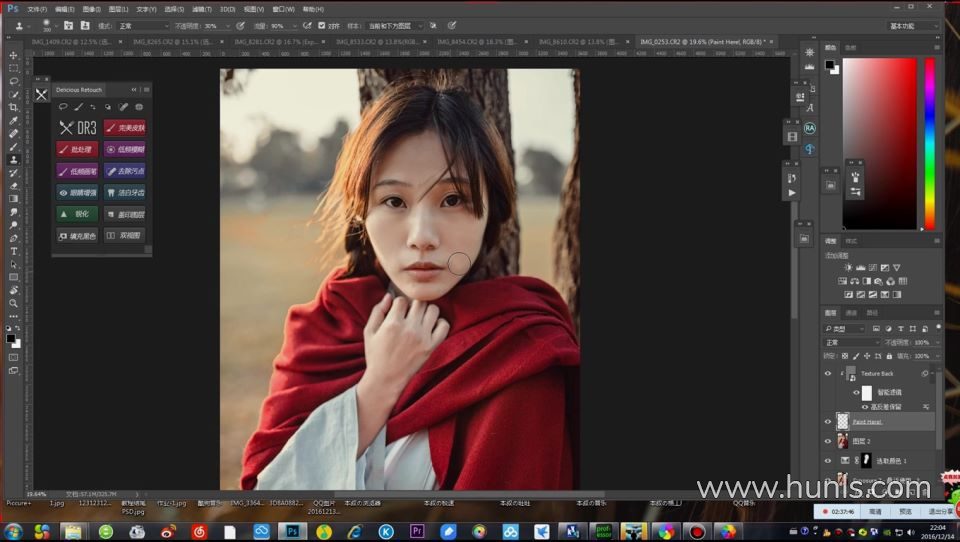
Task: Click the DR3 logo in Delicious Retouch
Action: pyautogui.click(x=77, y=127)
